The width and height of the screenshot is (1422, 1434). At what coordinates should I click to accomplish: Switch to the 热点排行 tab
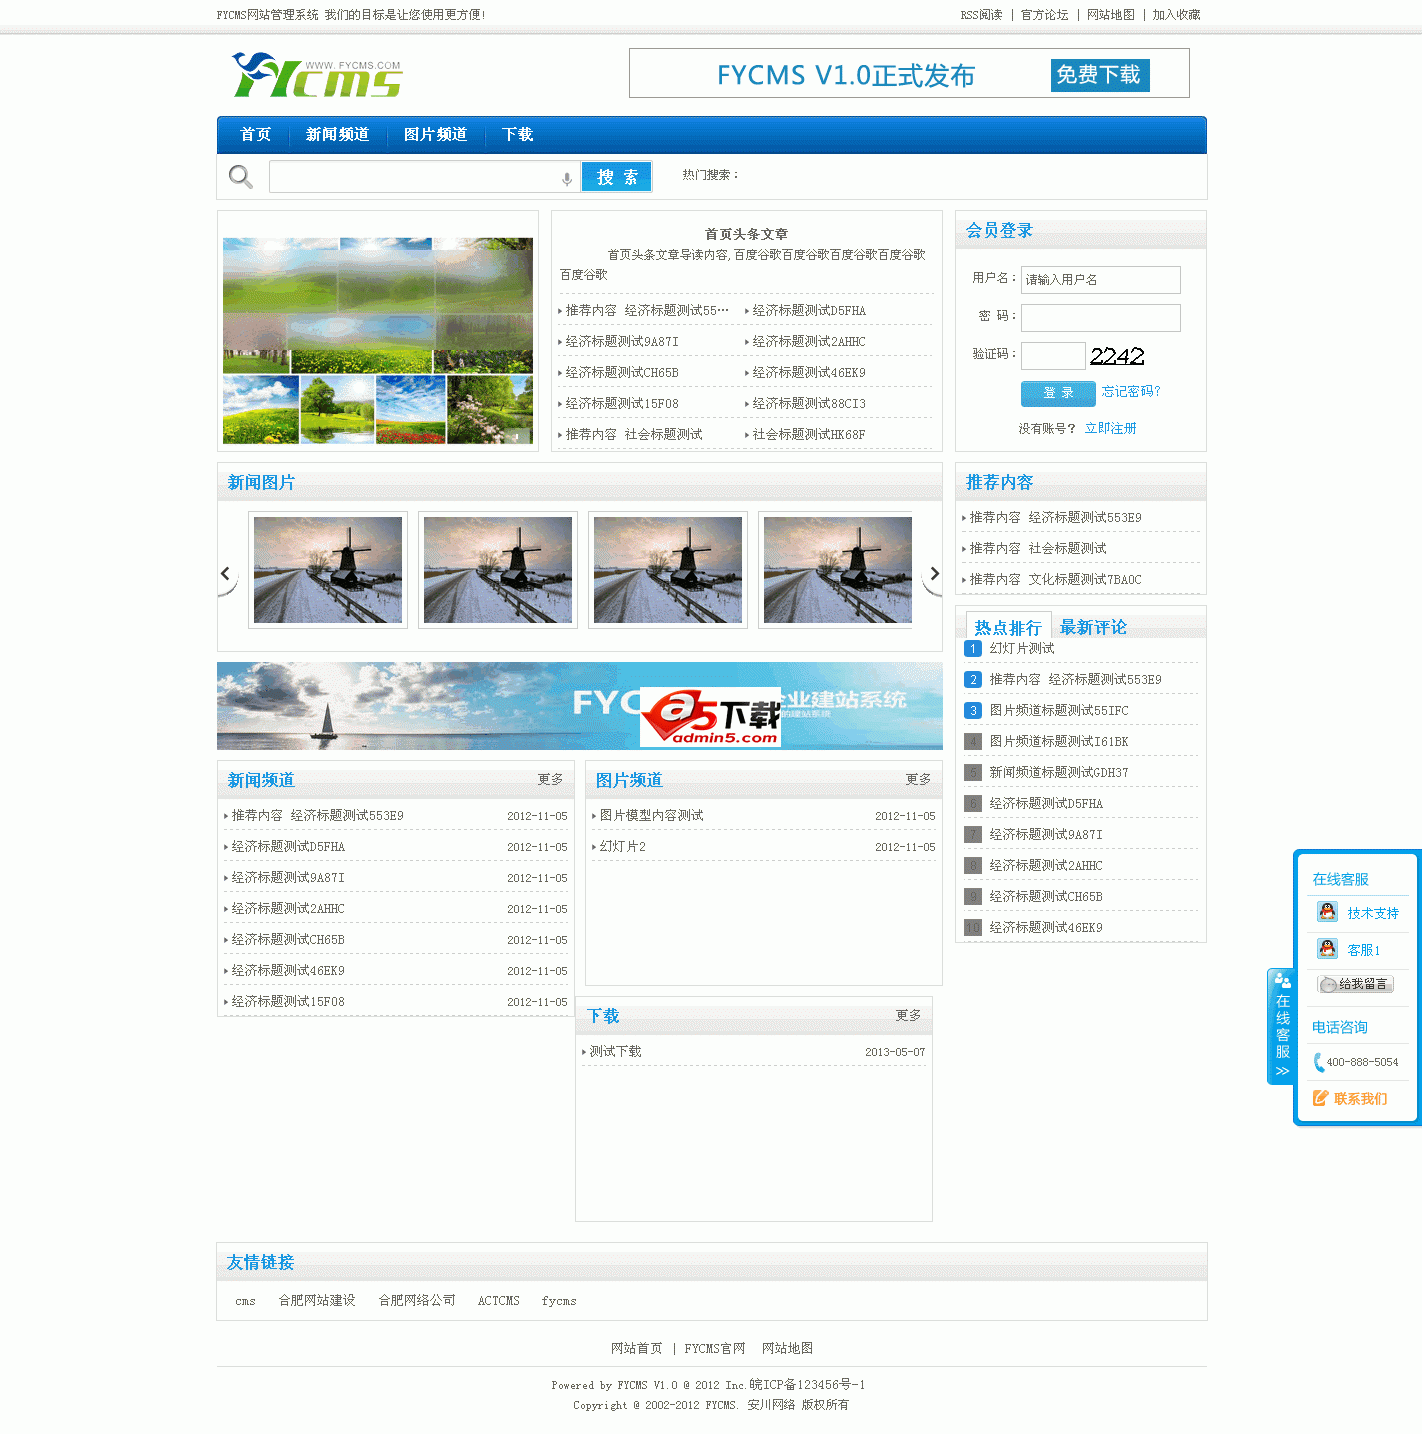click(1006, 627)
